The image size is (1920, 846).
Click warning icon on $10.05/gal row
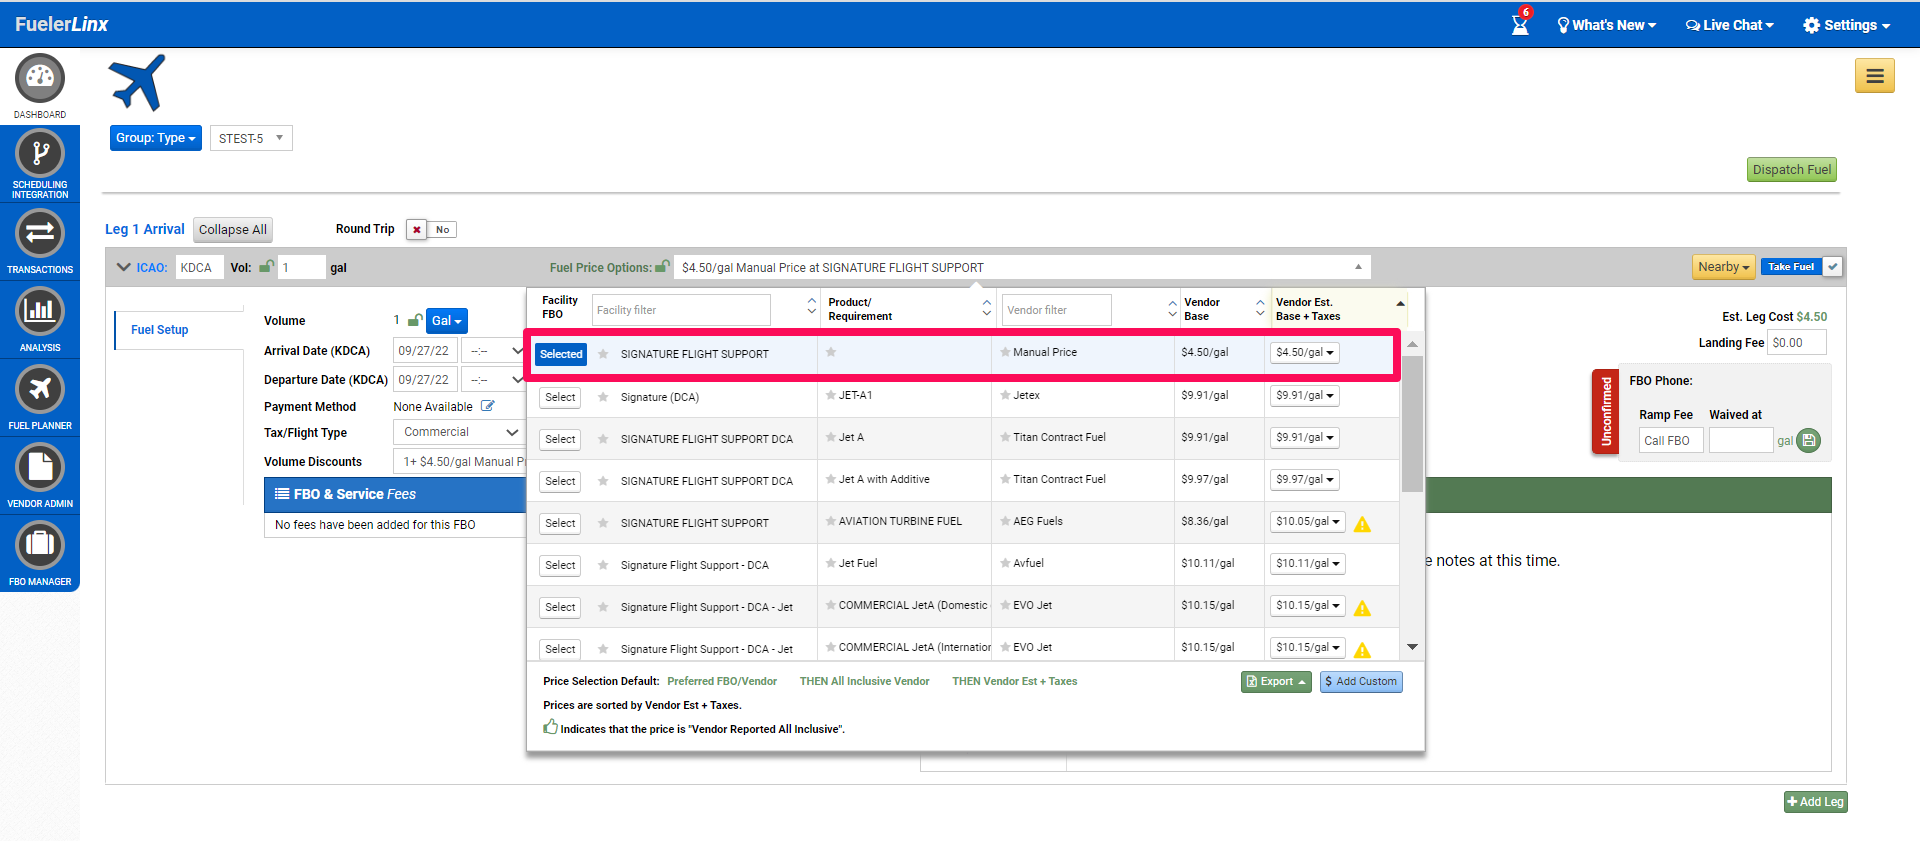1362,523
